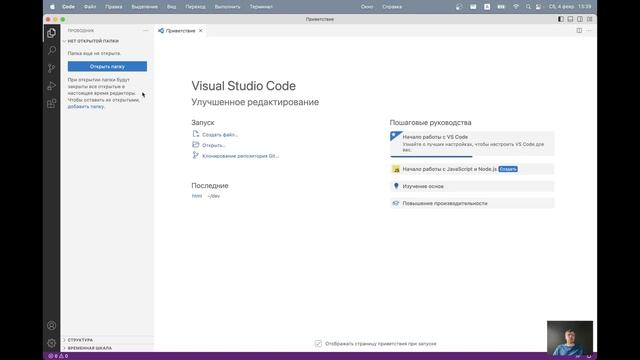This screenshot has height=360, width=640.
Task: Click the folder icon beside Открыть
Action: (196, 144)
